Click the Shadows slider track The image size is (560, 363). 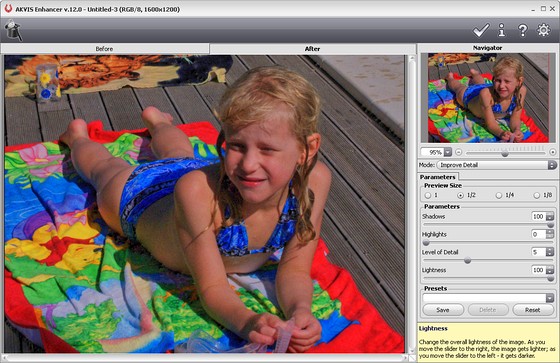click(x=488, y=225)
